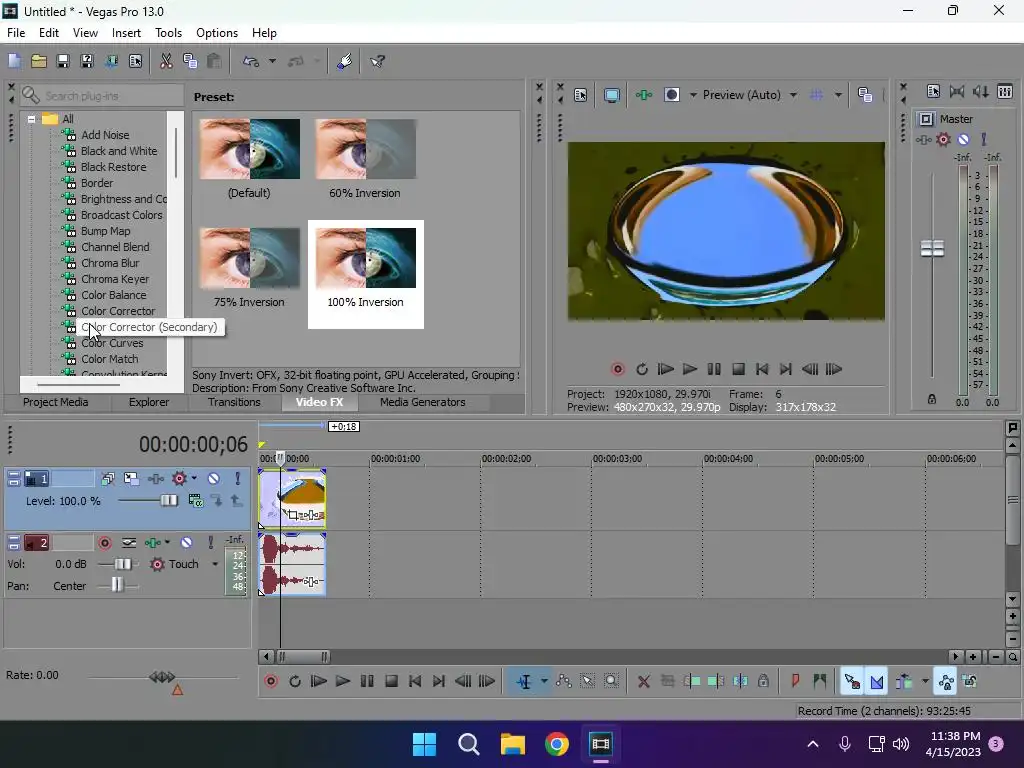
Task: Solo video track 1
Action: [x=238, y=479]
